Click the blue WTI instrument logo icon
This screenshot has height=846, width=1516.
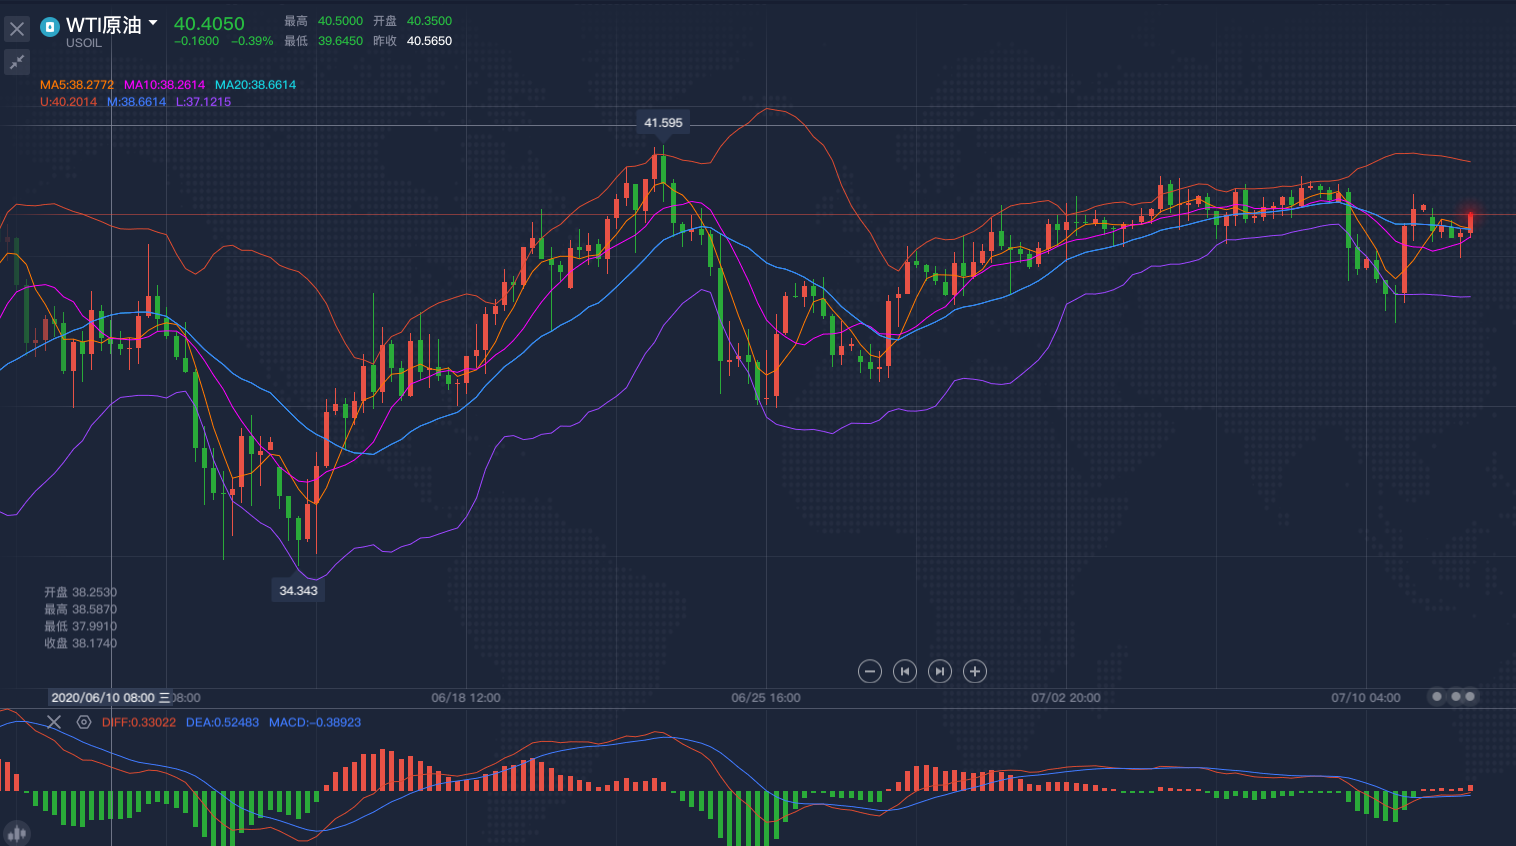coord(50,27)
